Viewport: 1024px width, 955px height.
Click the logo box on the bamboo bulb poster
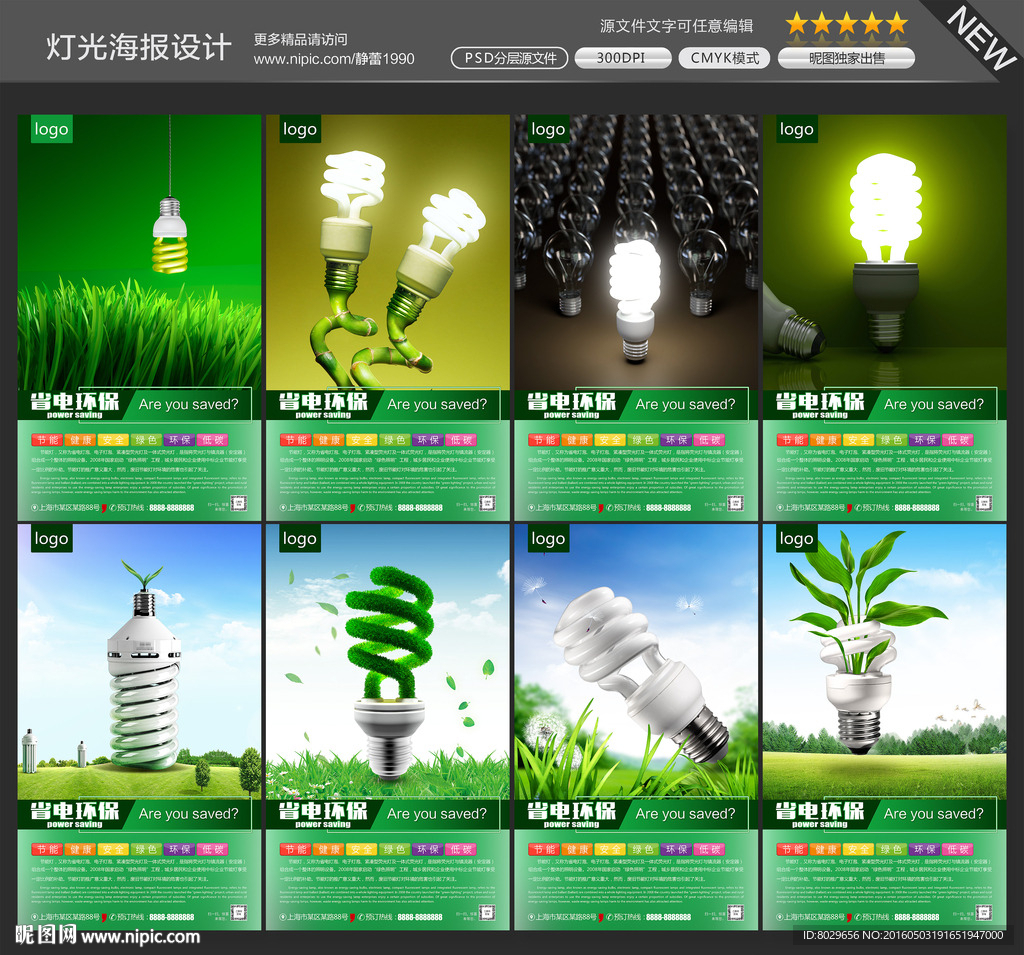point(299,130)
